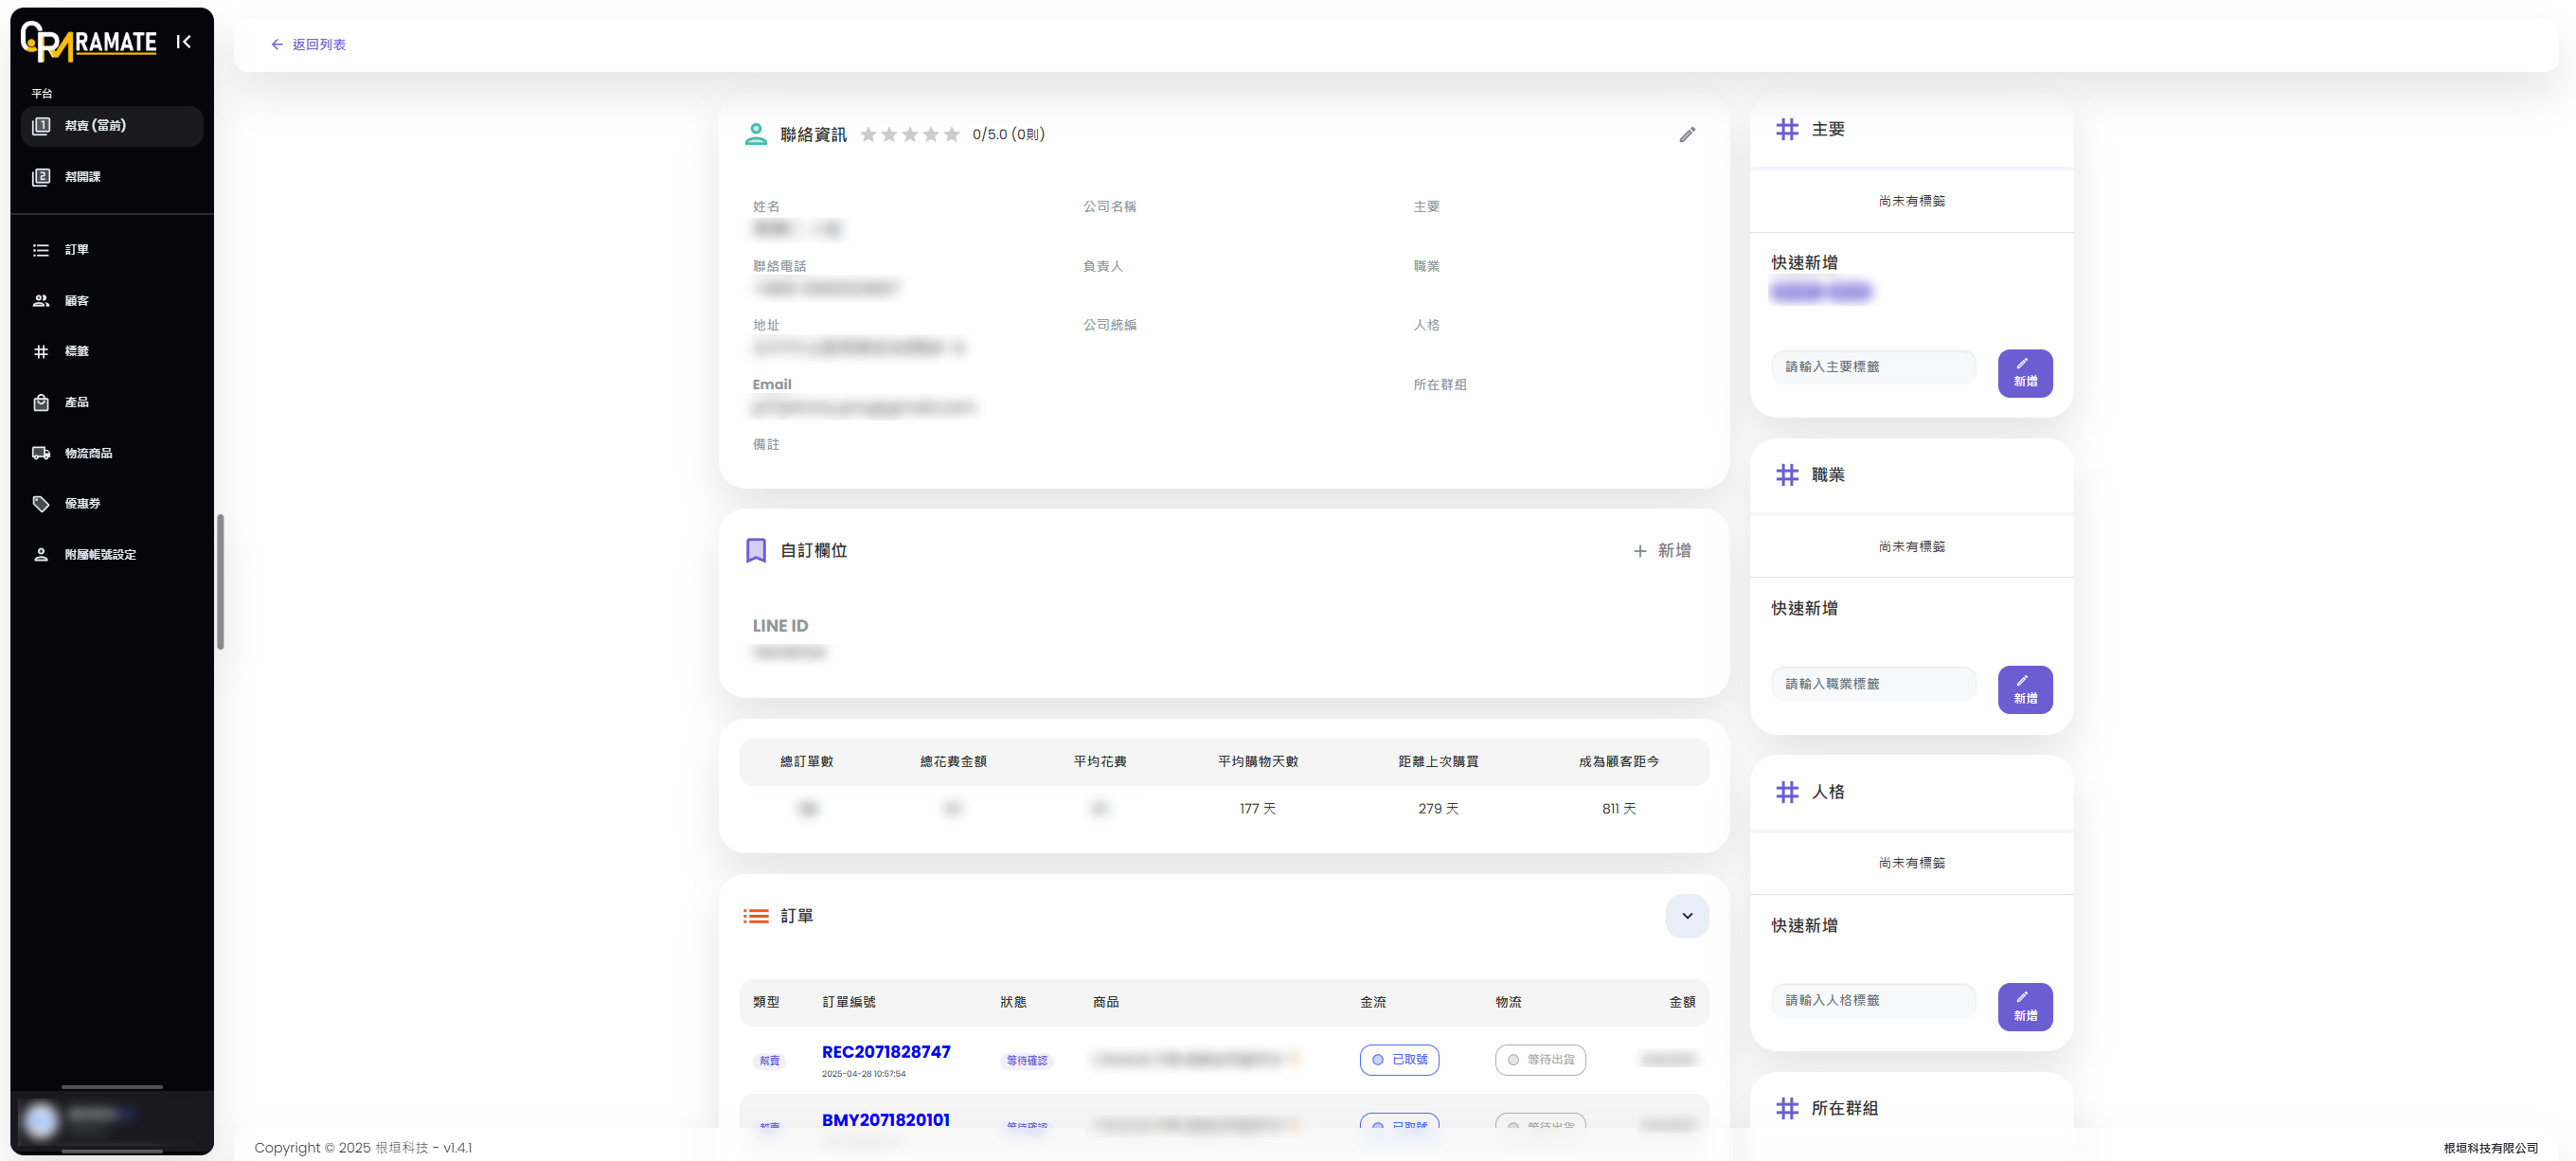Click the orders list icon in sidebar
The height and width of the screenshot is (1161, 2576).
41,250
